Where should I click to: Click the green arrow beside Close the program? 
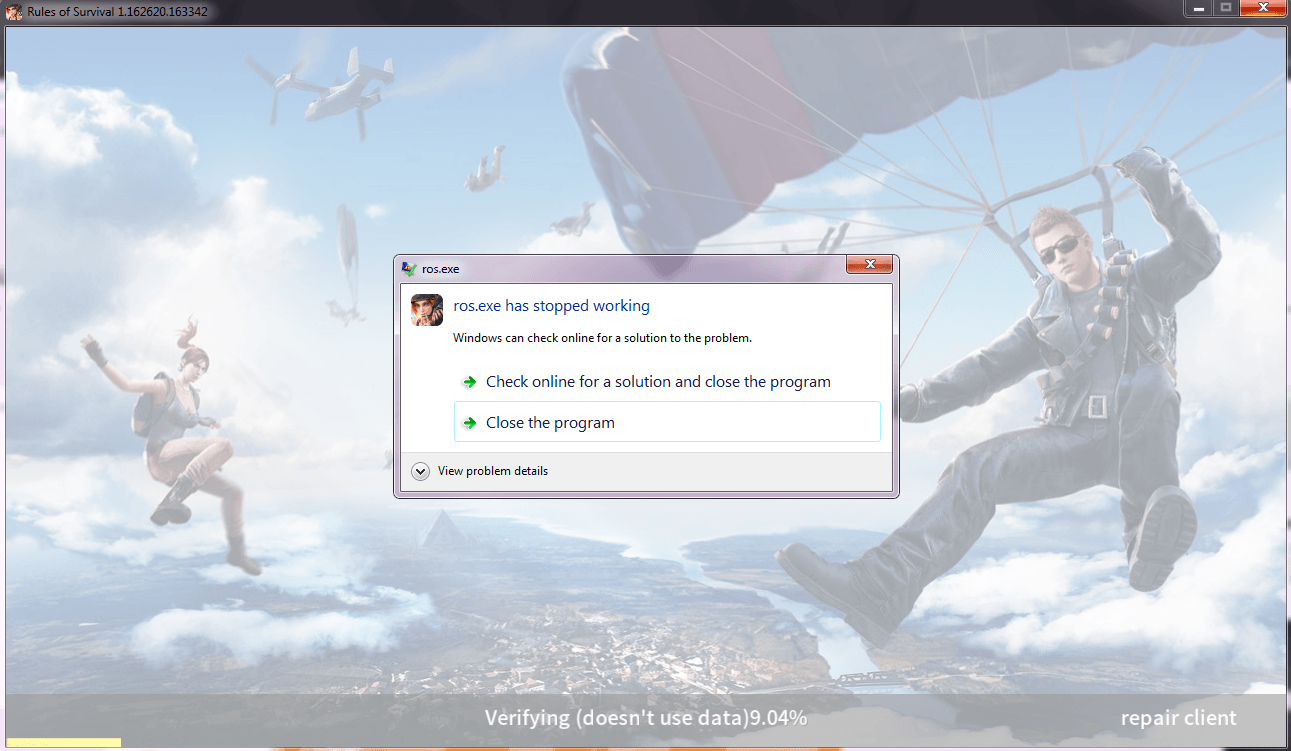pos(469,423)
